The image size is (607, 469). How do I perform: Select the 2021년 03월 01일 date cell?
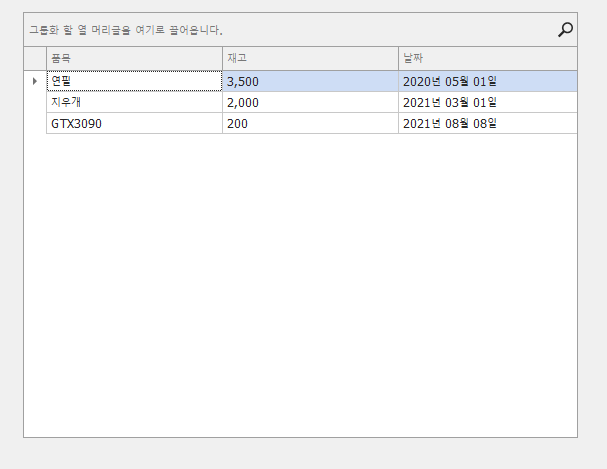(487, 102)
